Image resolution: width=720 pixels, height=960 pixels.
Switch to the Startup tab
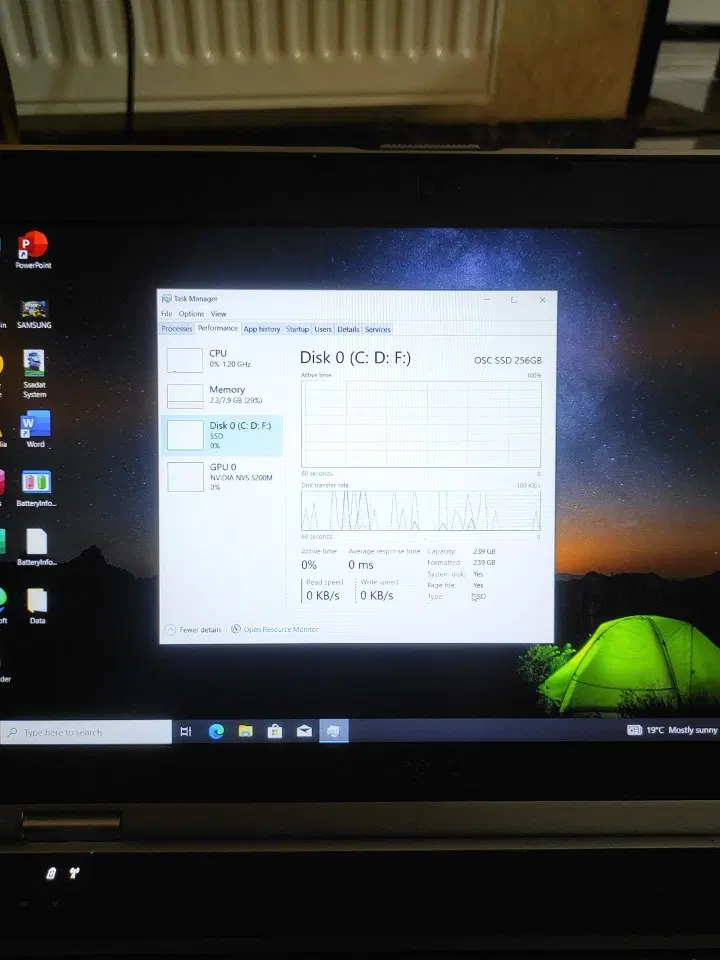point(298,329)
